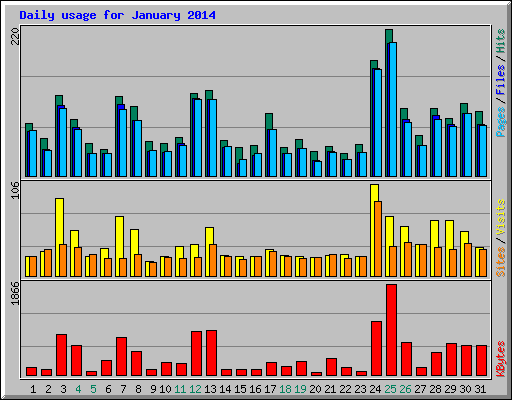Viewport: 512px width, 400px height.
Task: Select the "106" axis value
Action: (15, 191)
